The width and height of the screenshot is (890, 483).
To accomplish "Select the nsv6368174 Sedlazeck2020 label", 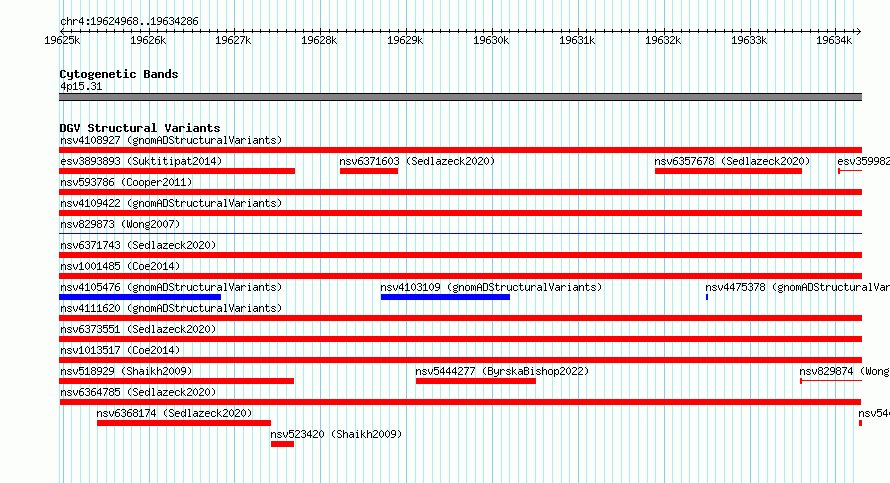I will click(x=174, y=413).
